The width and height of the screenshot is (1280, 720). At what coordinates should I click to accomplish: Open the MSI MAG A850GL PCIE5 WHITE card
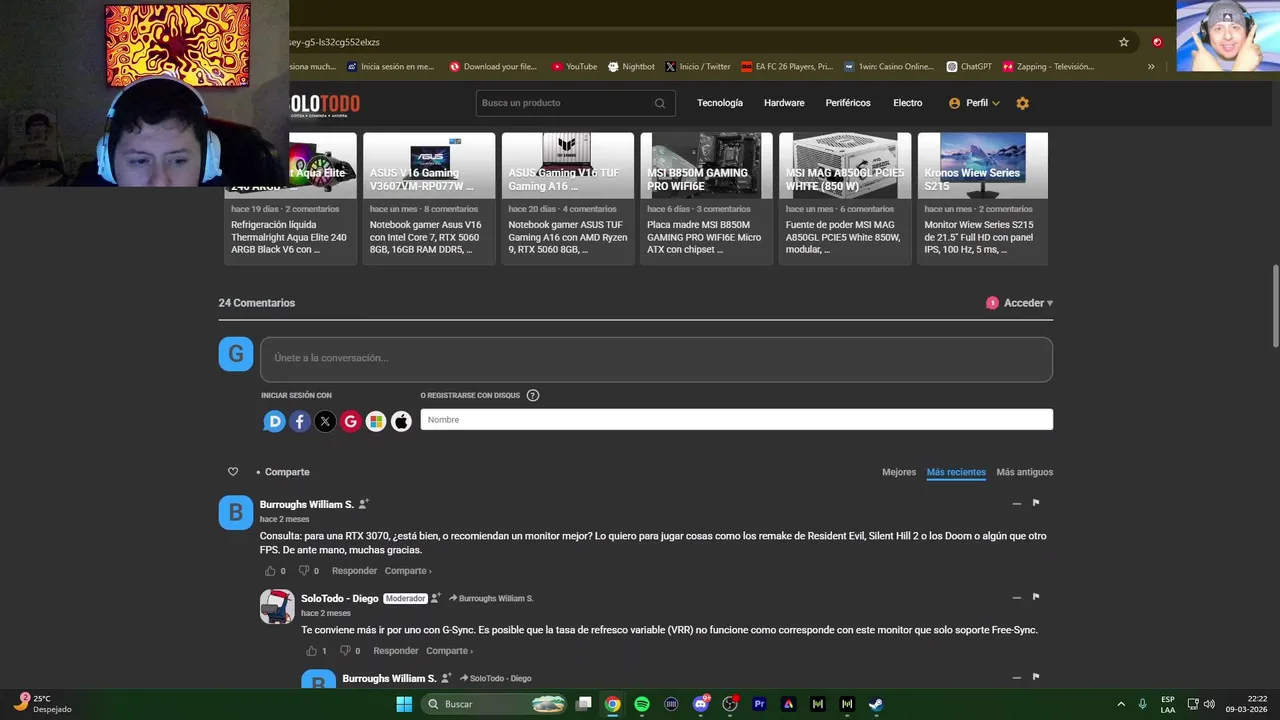[x=845, y=198]
